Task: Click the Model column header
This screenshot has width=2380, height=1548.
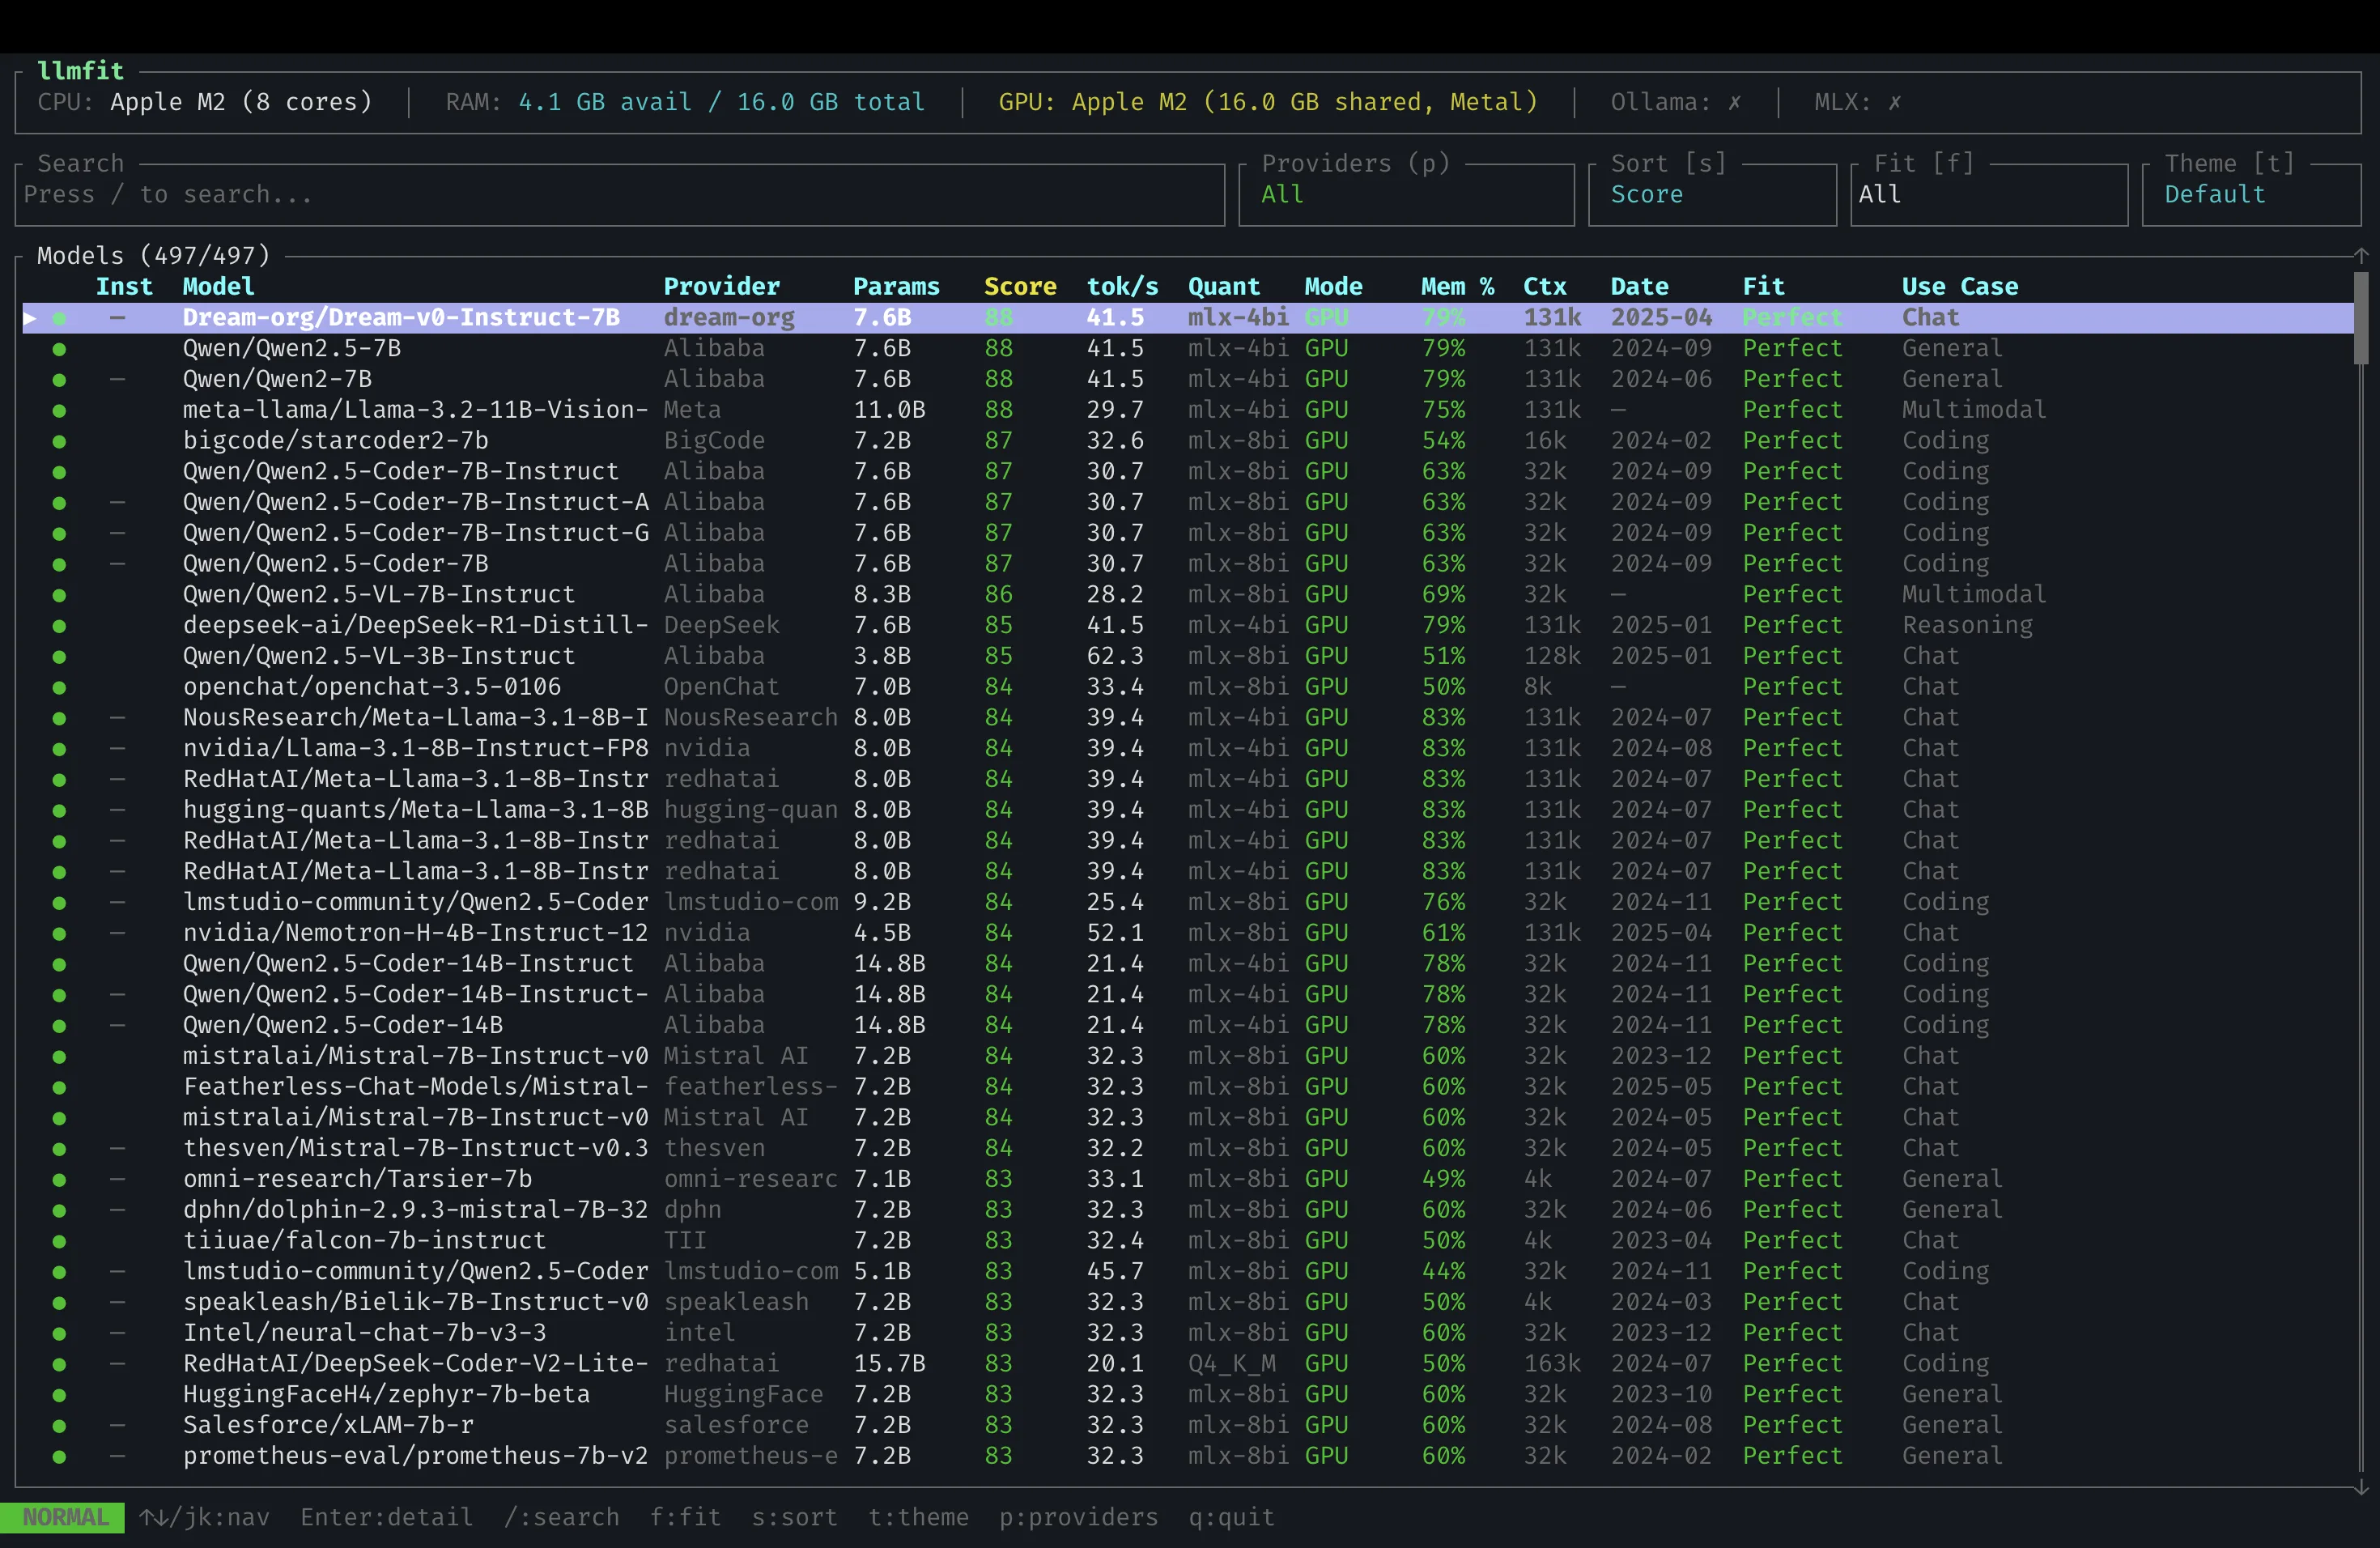Action: click(218, 287)
